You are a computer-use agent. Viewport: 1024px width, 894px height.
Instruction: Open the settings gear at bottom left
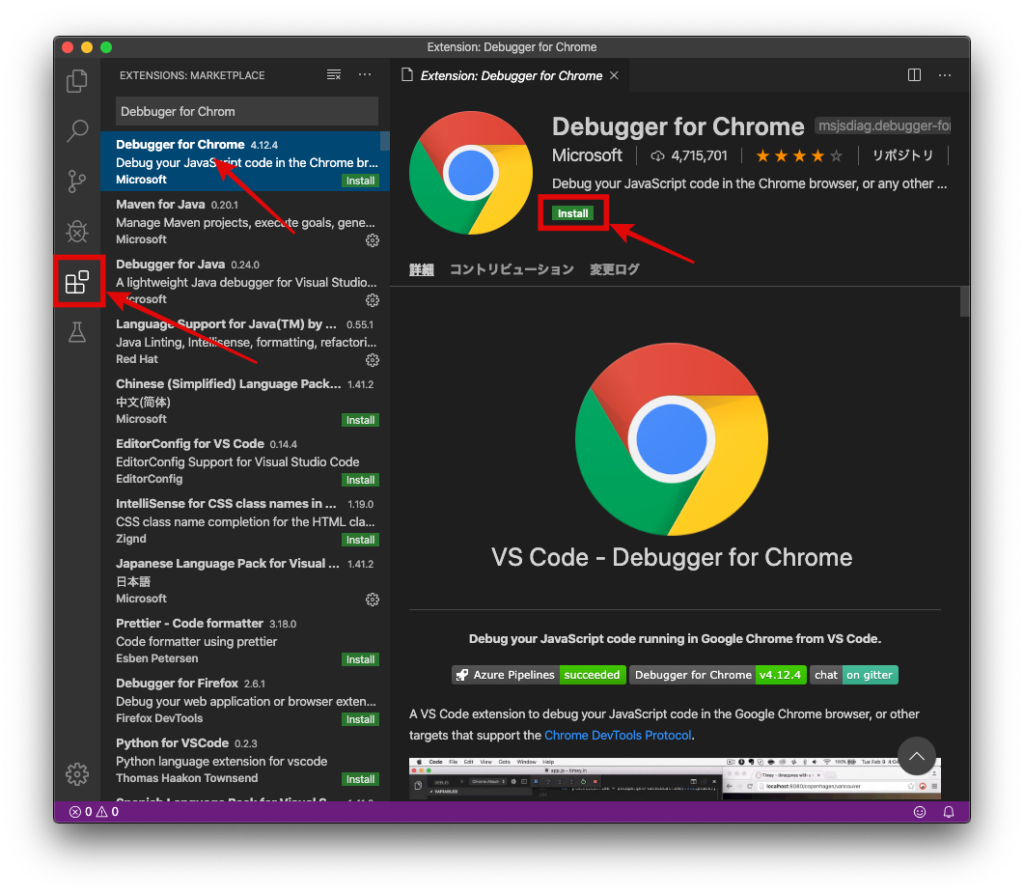(x=77, y=774)
